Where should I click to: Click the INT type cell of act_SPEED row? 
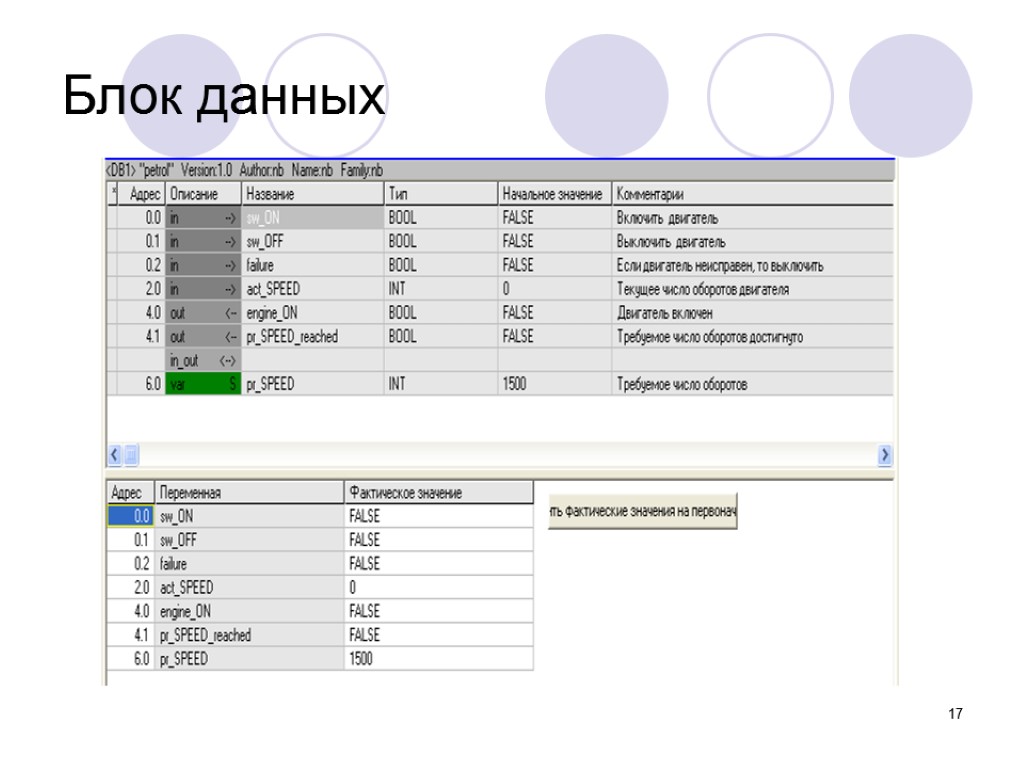[441, 289]
